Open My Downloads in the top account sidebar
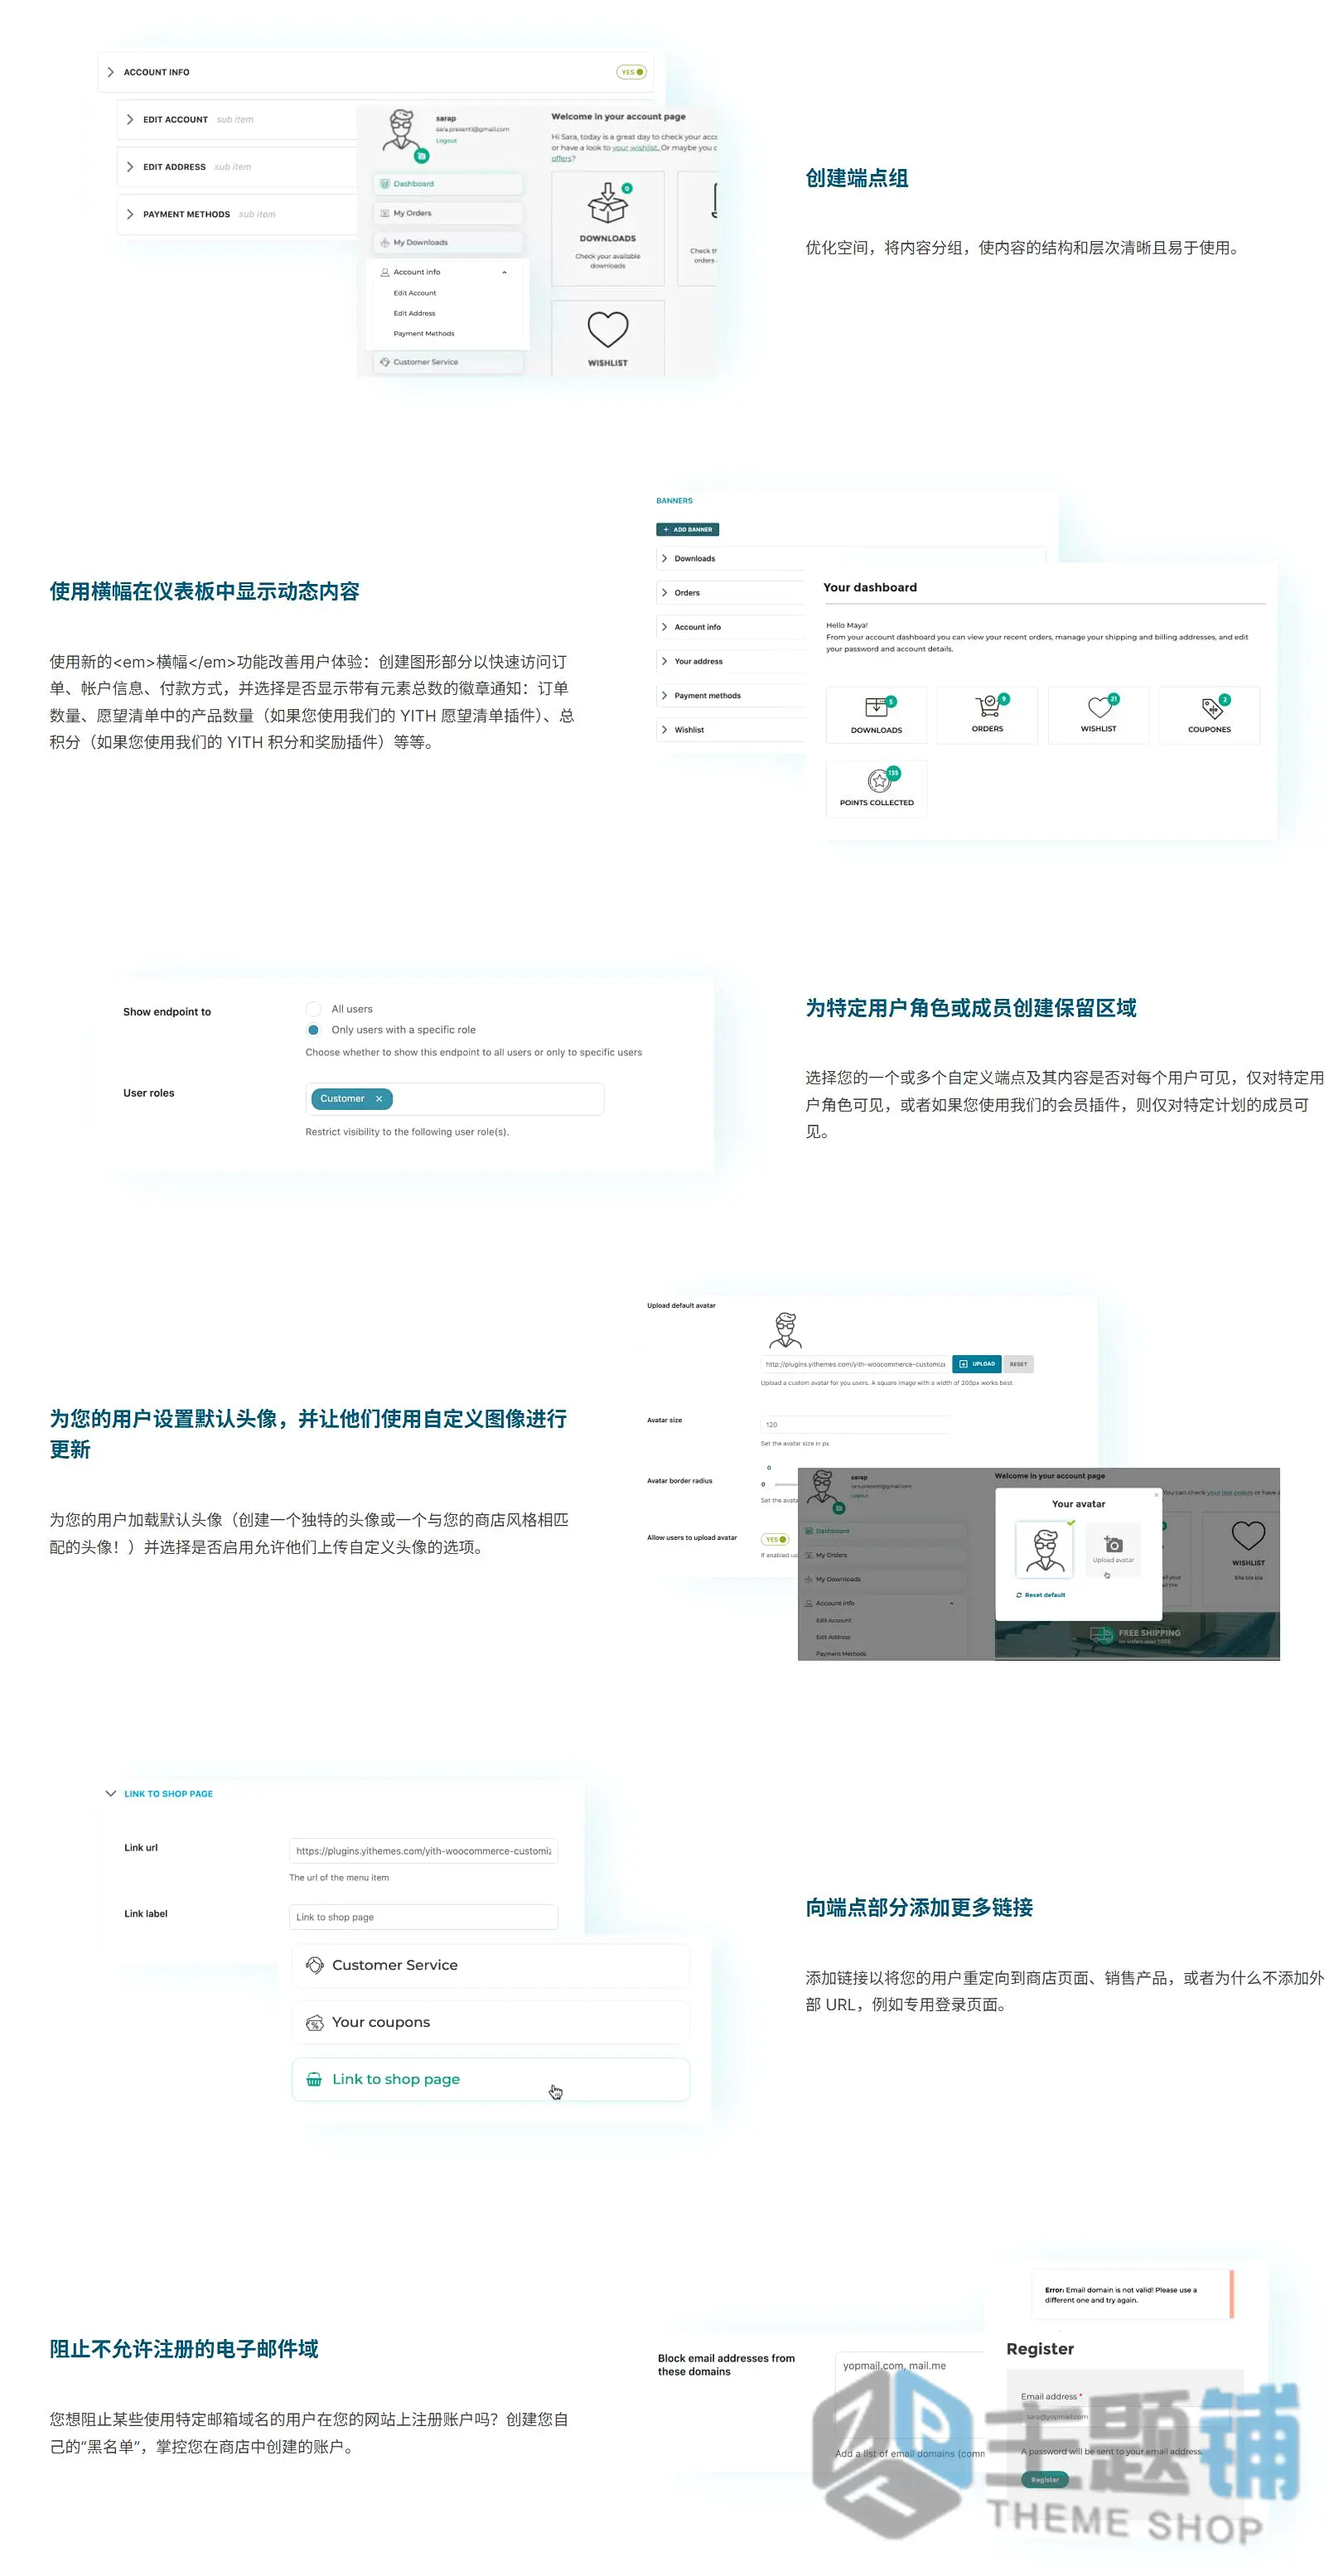The height and width of the screenshot is (2576, 1329). click(x=448, y=242)
